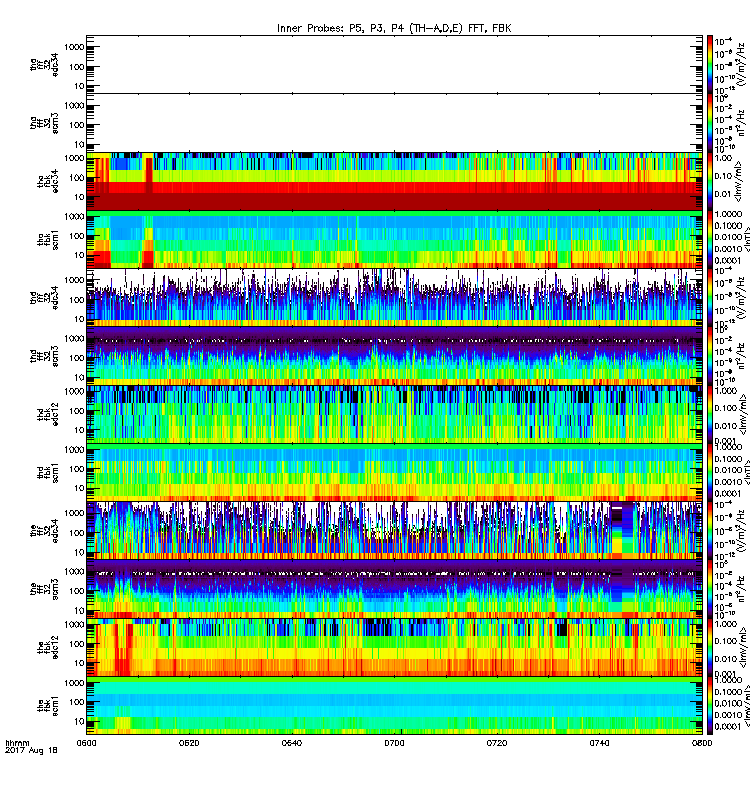Click the '0720' time axis label
Screen dimensions: 750x800
[x=496, y=743]
